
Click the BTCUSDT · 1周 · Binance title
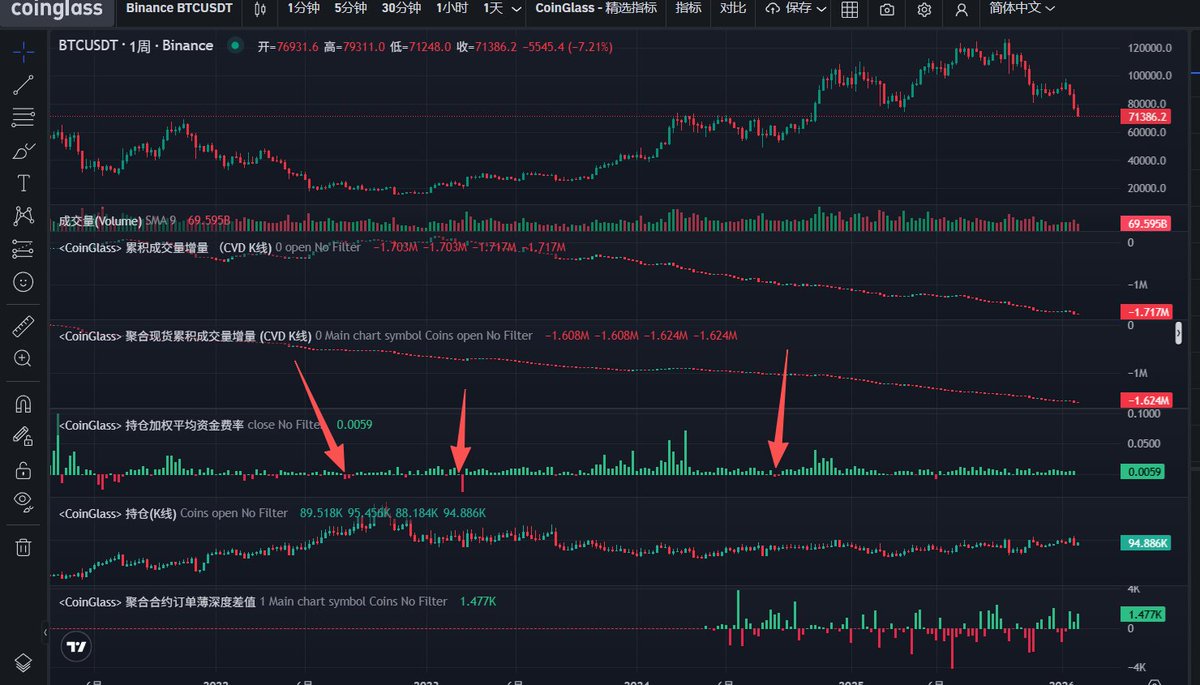(x=136, y=46)
